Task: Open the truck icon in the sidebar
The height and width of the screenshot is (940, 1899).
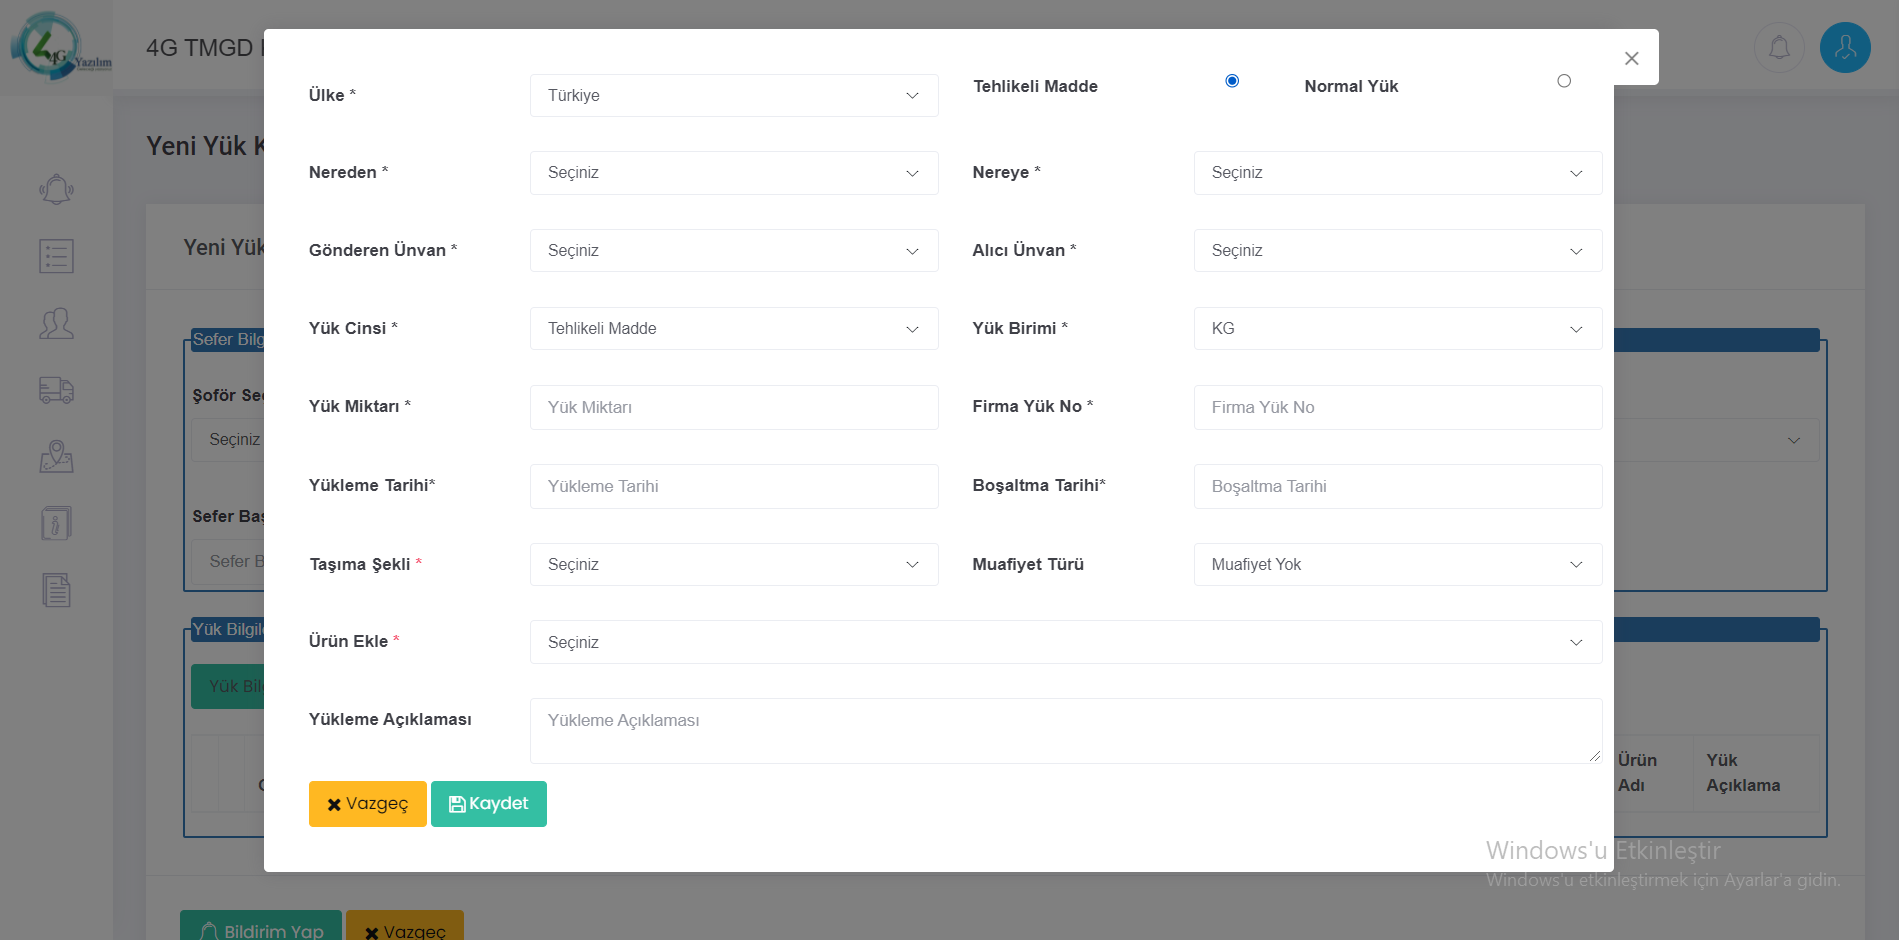Action: [57, 390]
